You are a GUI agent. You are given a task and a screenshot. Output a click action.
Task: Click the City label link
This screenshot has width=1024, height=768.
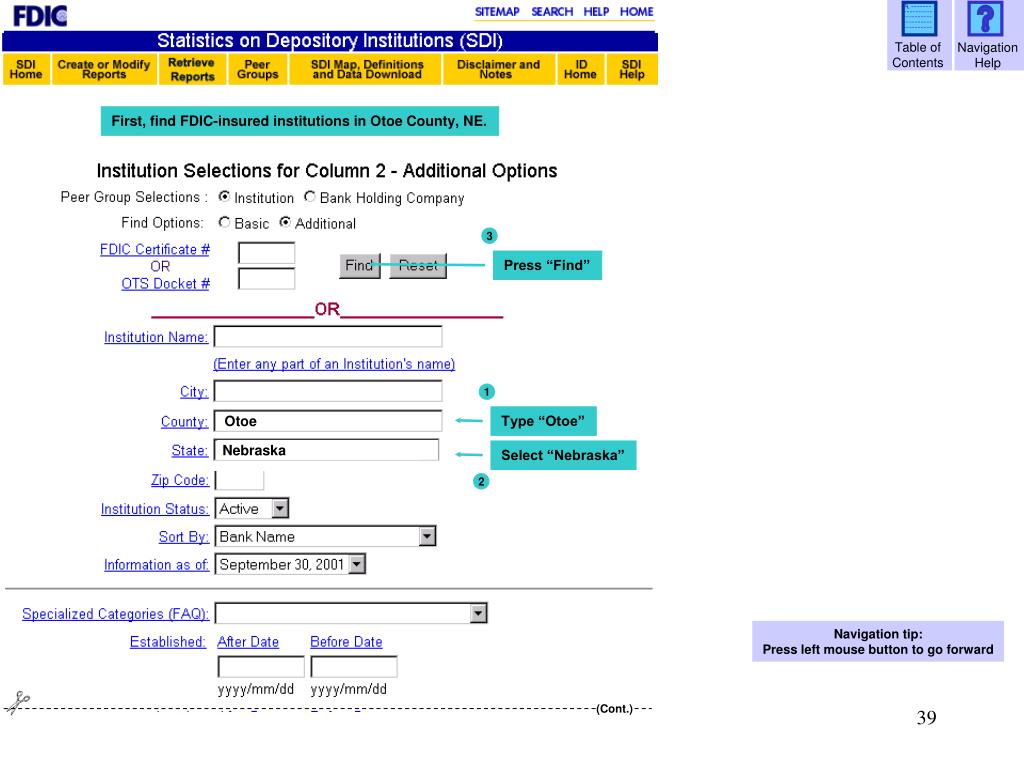point(194,392)
